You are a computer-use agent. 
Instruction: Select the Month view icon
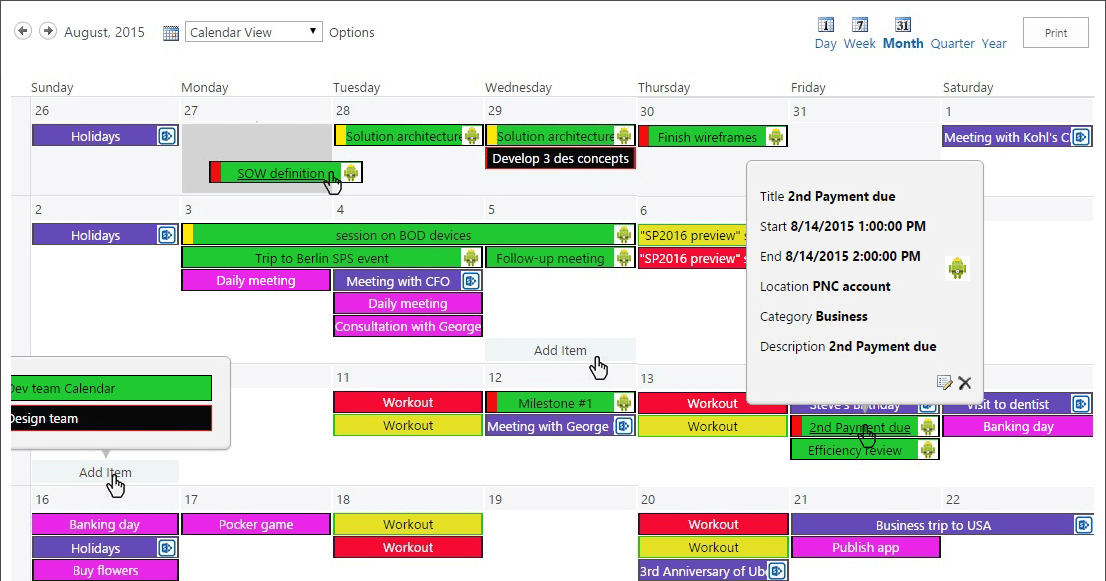(x=903, y=24)
